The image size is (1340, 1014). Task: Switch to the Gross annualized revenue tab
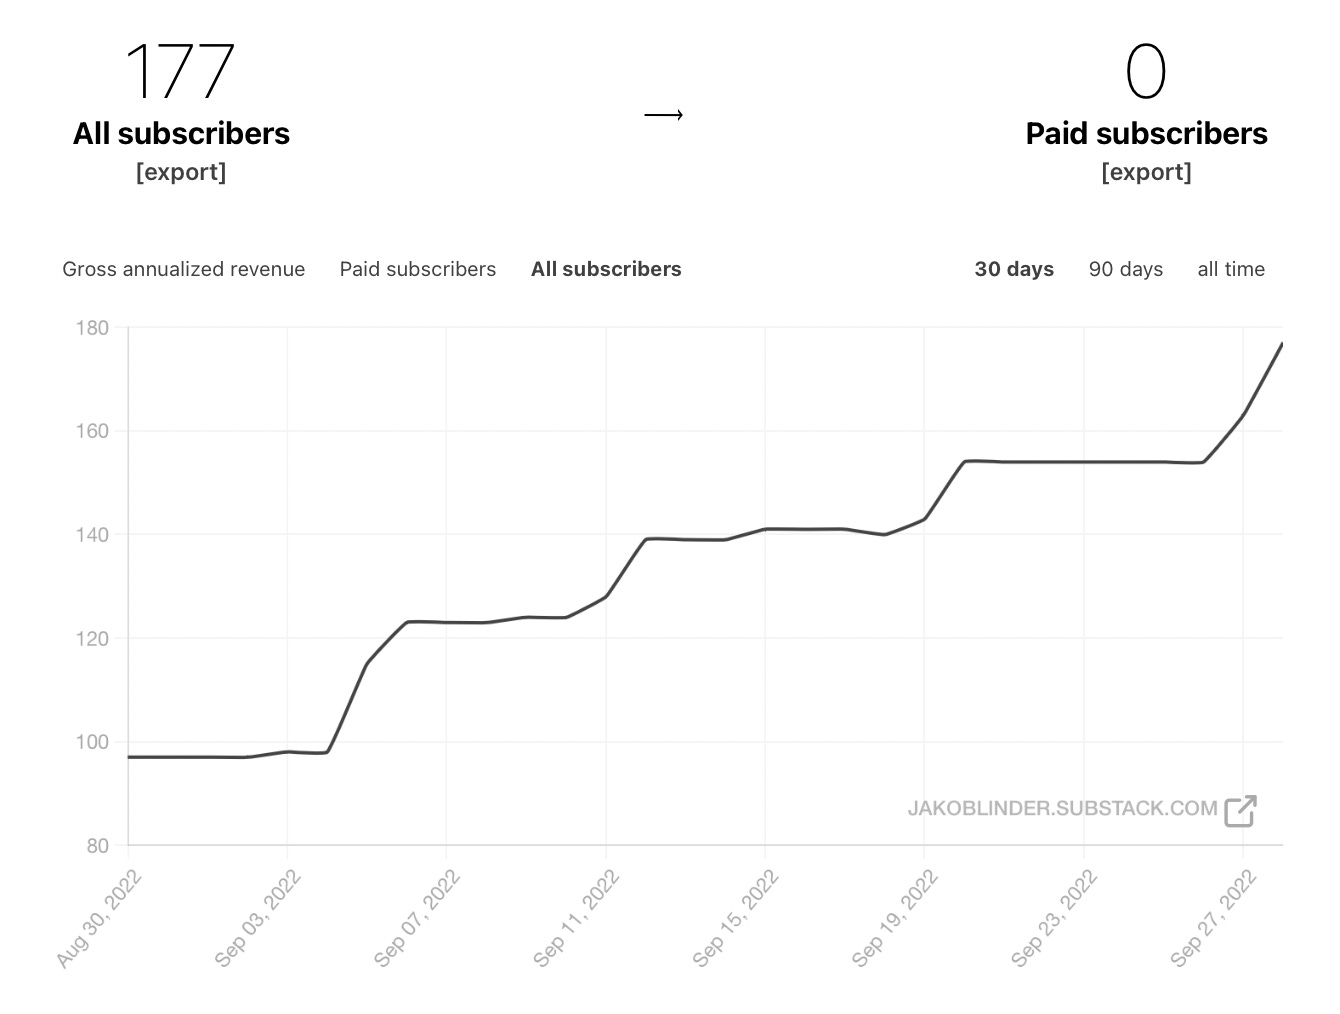tap(184, 269)
